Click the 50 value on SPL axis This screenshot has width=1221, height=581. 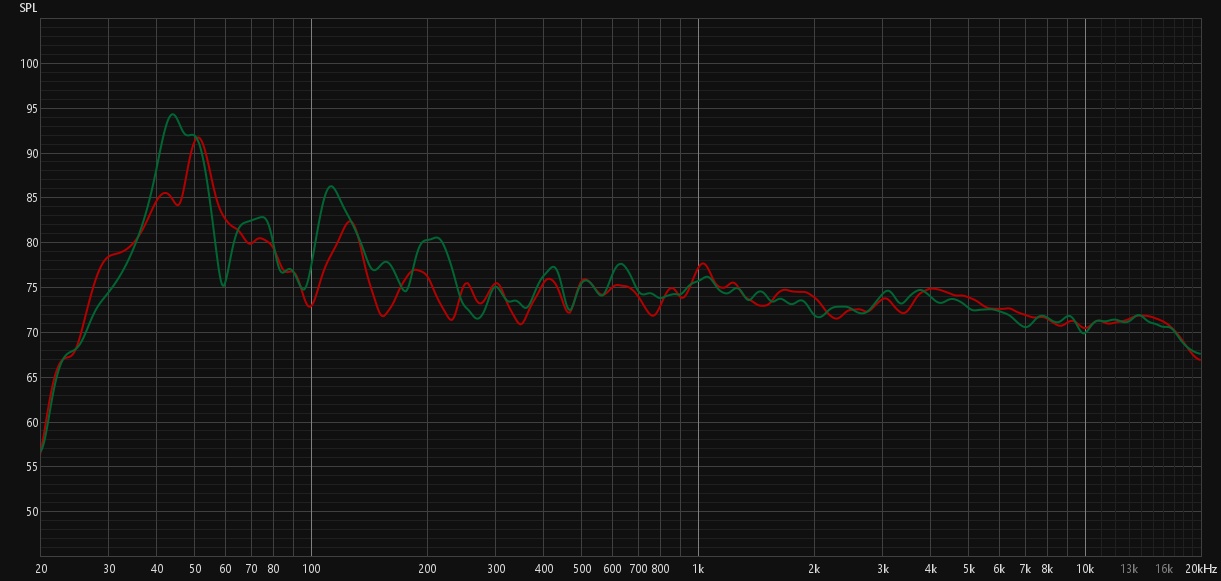(31, 512)
